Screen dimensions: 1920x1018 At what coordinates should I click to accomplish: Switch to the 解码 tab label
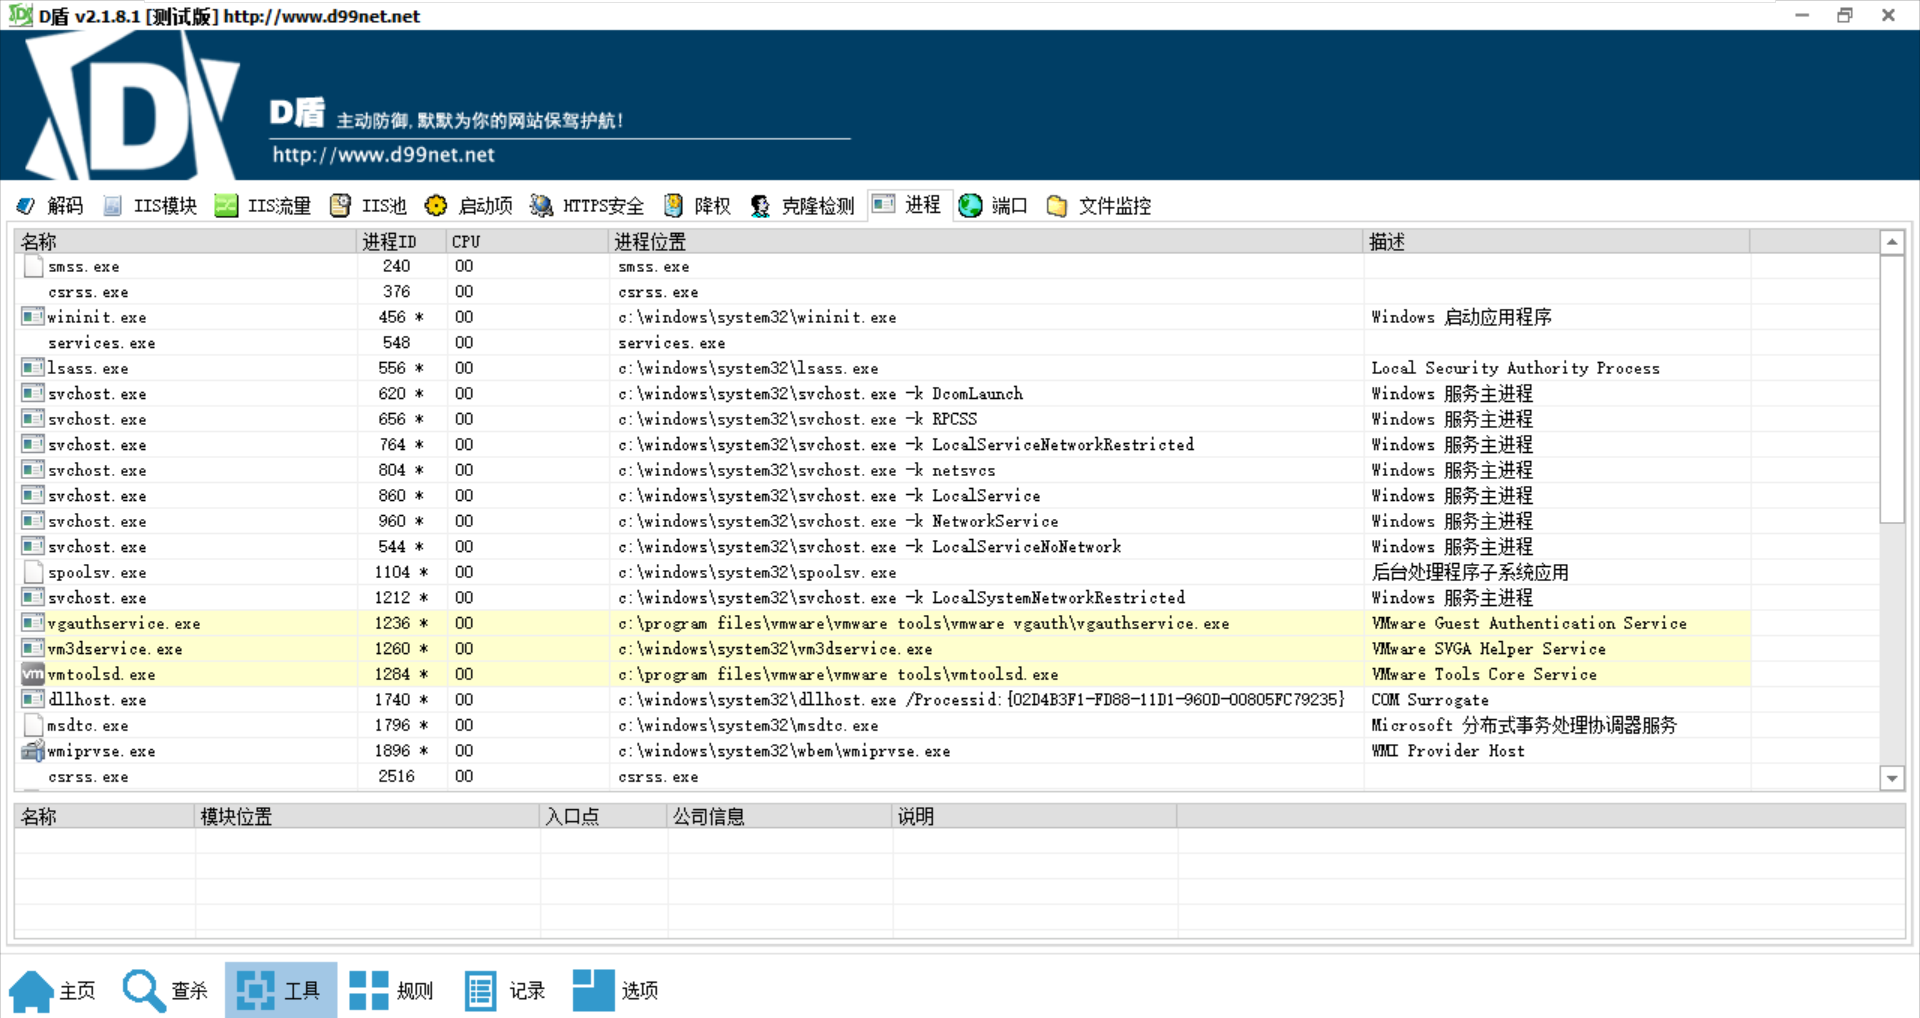point(65,206)
